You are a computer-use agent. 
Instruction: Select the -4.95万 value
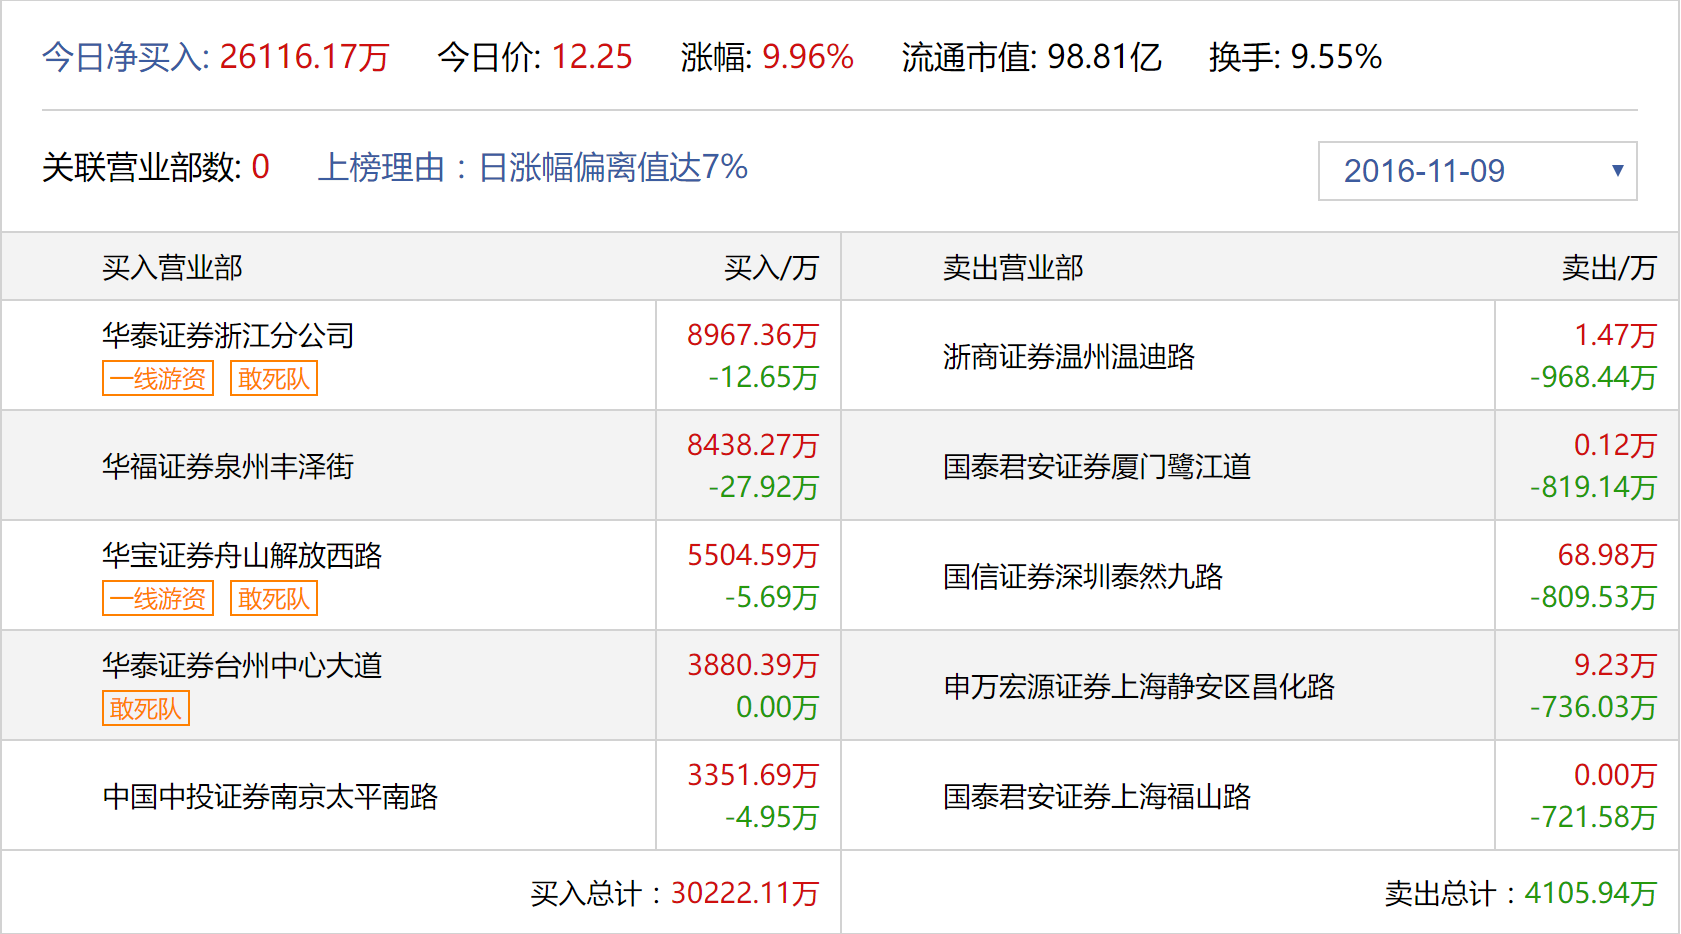click(x=772, y=817)
